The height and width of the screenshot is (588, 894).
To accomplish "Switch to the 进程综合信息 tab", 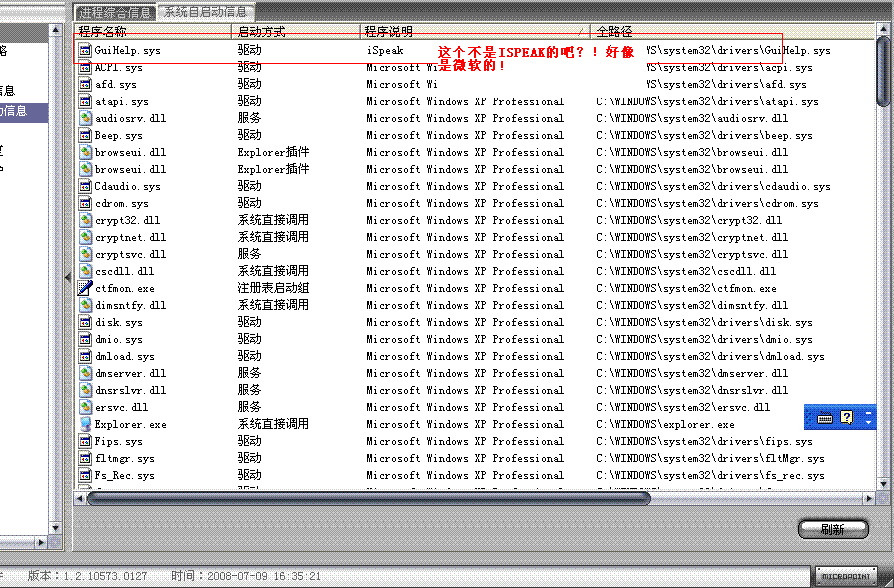I will click(116, 12).
